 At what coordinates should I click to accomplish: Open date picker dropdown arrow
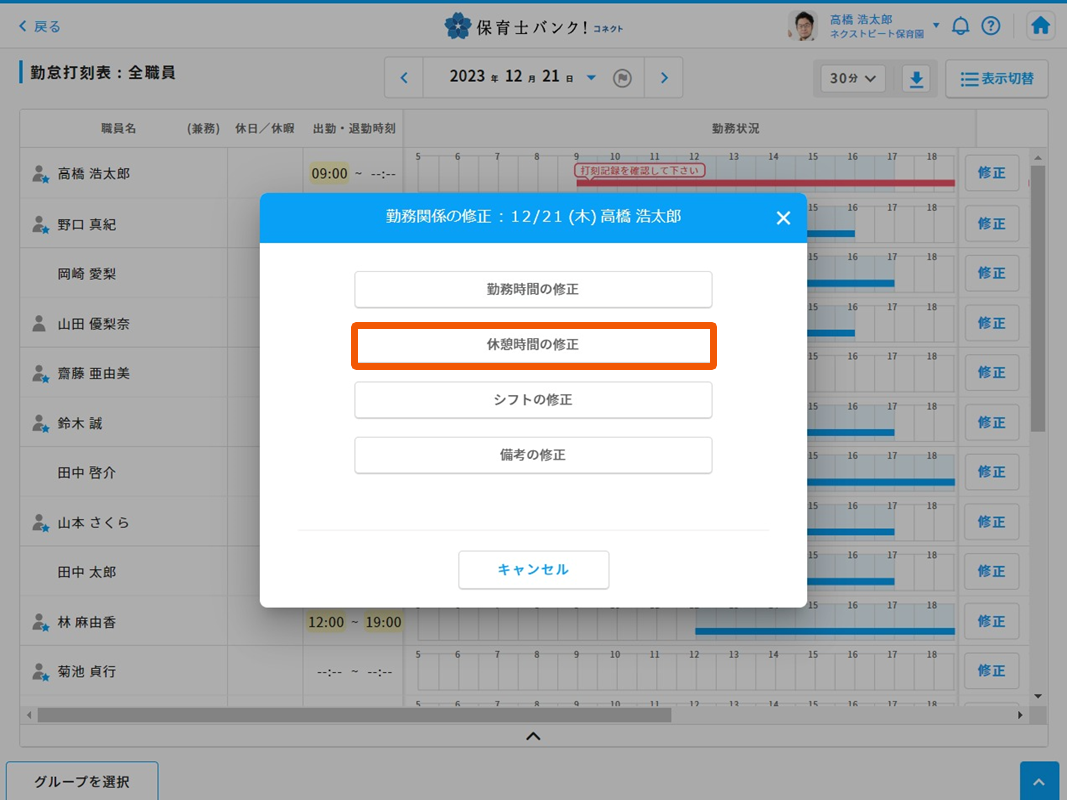tap(591, 78)
